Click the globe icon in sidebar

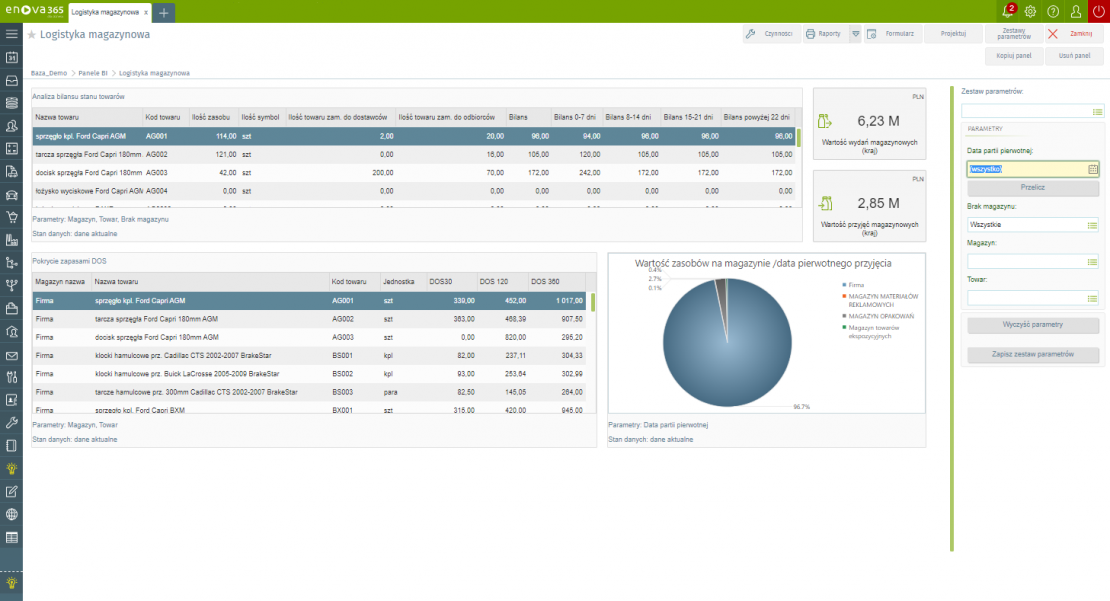click(x=12, y=514)
